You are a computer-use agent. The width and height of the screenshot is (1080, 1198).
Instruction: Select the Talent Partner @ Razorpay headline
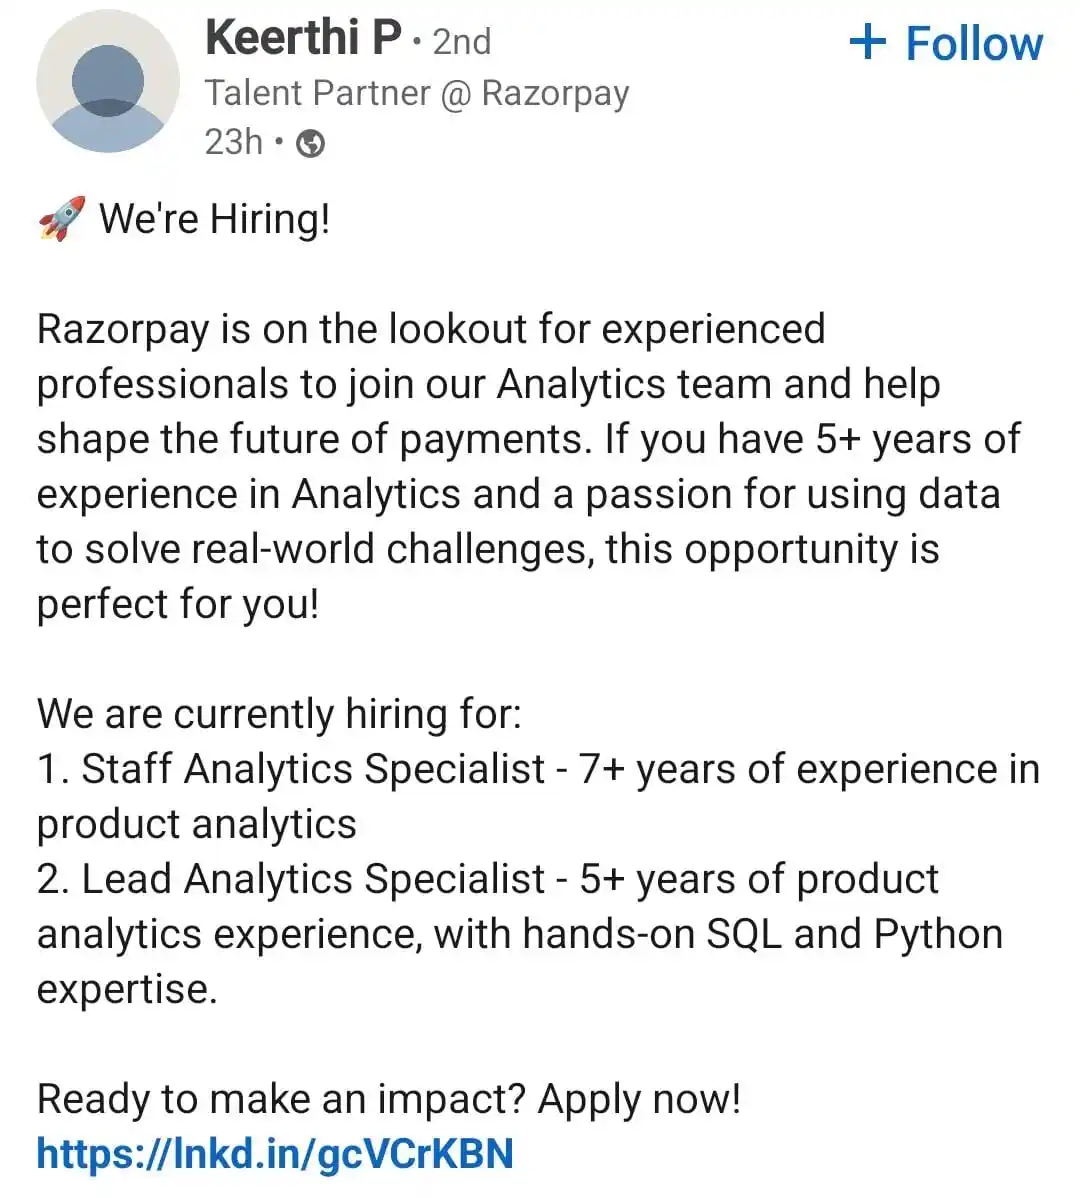[x=417, y=94]
